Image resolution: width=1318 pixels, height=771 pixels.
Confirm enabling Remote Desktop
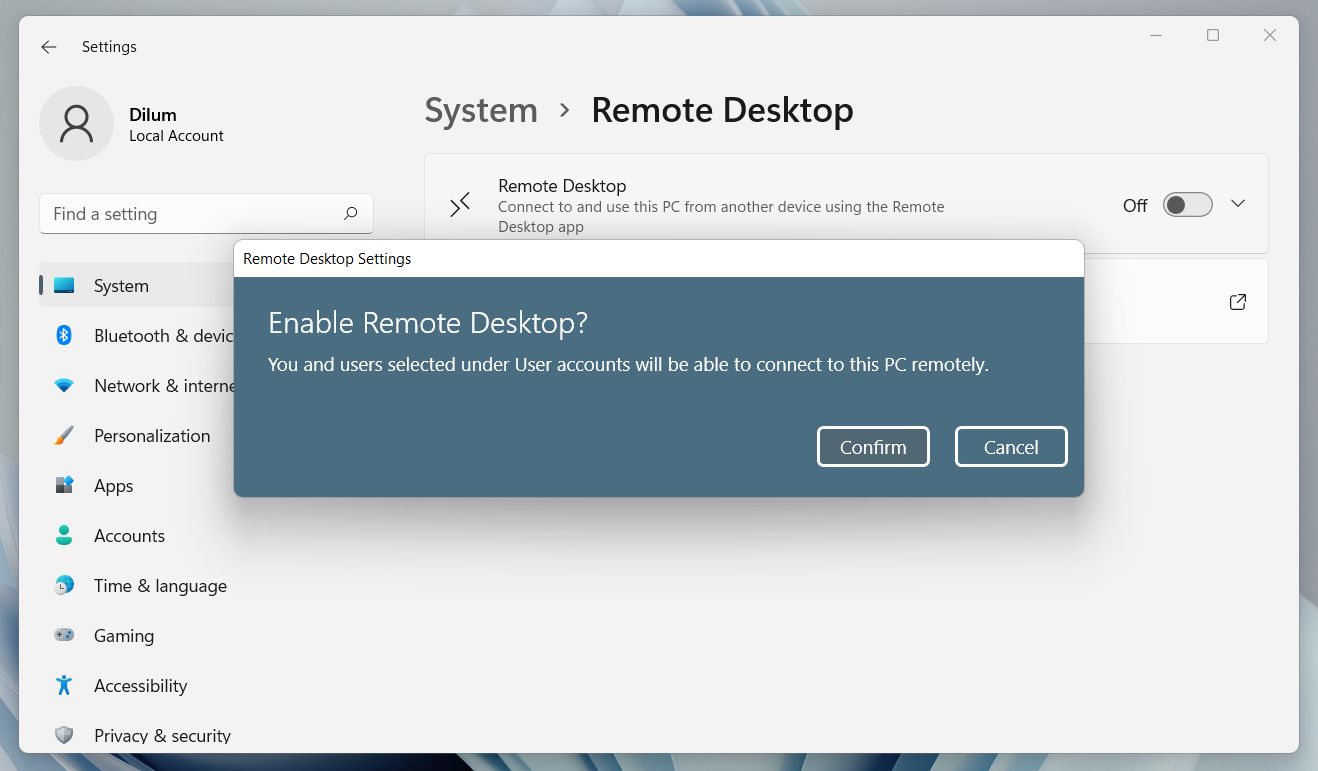872,447
